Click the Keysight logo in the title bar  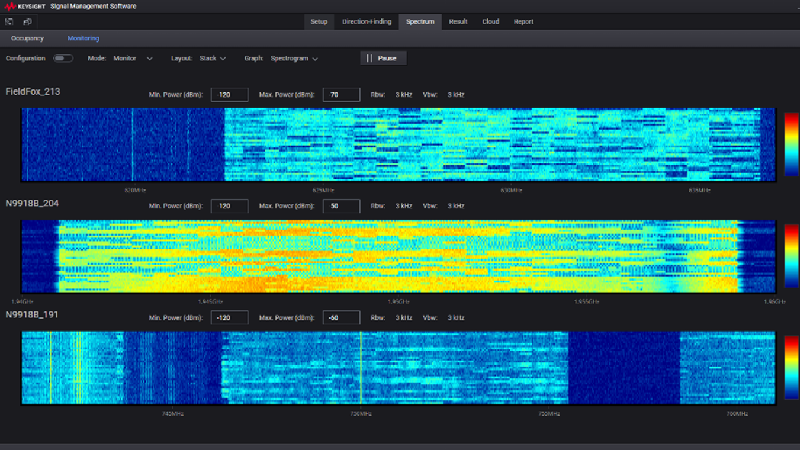click(24, 6)
